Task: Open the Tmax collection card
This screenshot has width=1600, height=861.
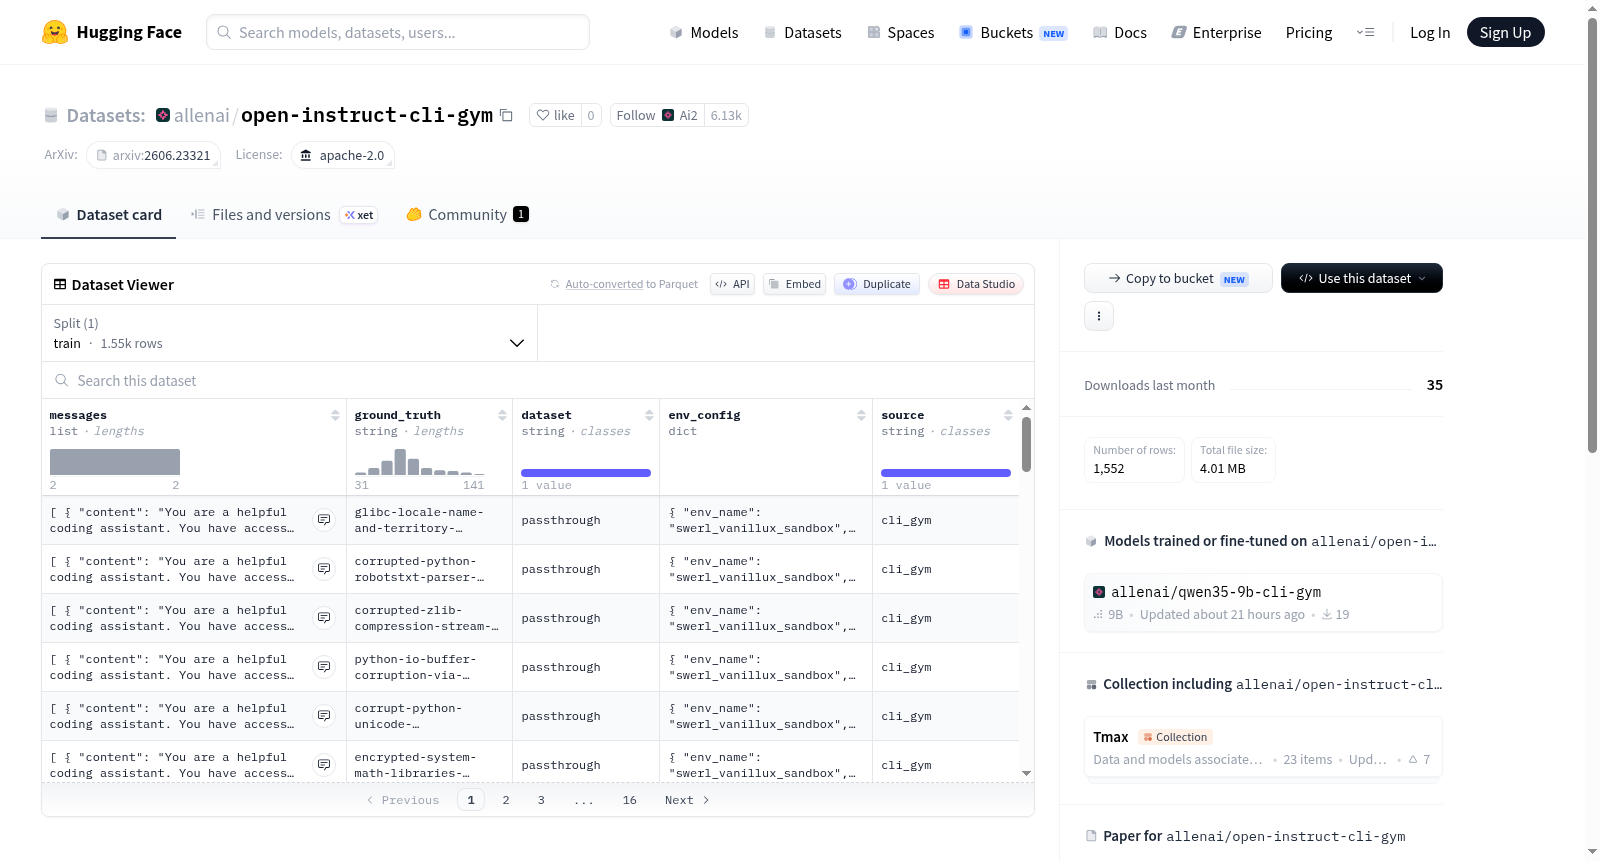Action: pos(1263,747)
